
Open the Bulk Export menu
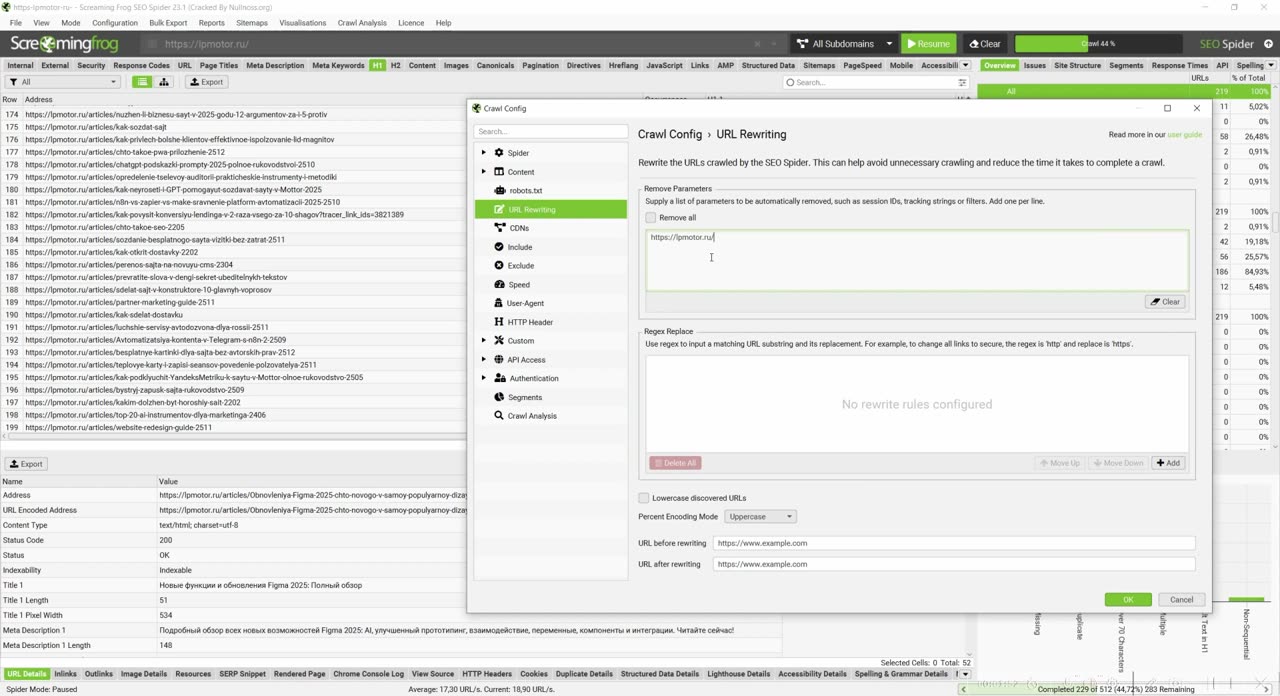[x=168, y=22]
